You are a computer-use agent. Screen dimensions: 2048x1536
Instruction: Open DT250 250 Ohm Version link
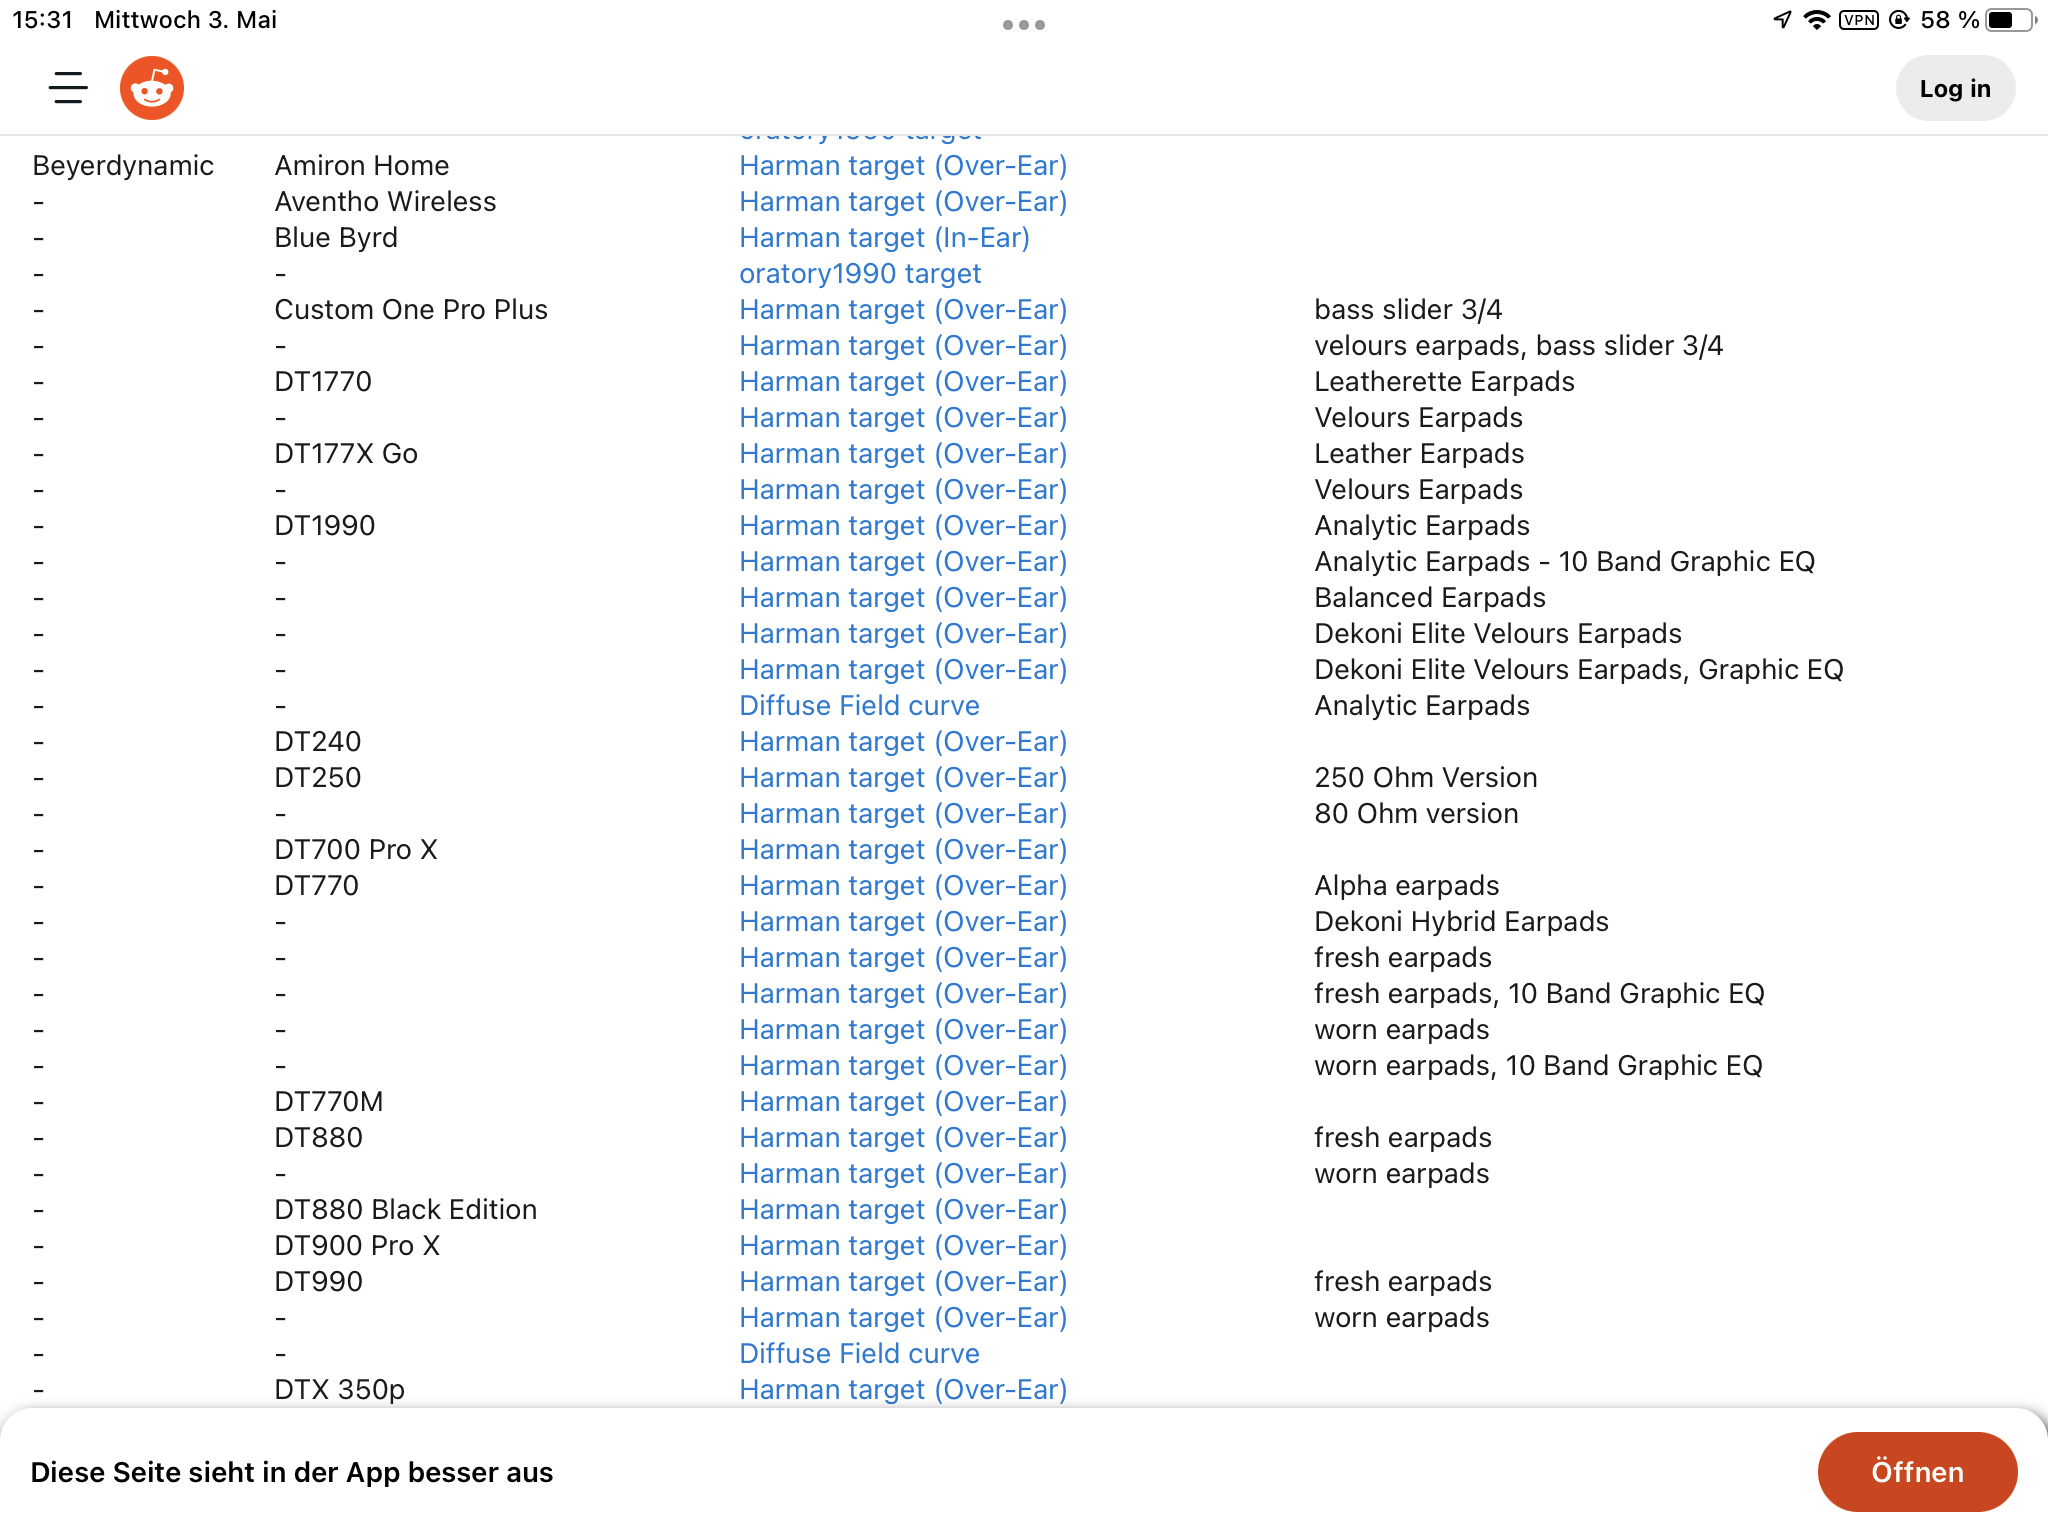coord(903,778)
